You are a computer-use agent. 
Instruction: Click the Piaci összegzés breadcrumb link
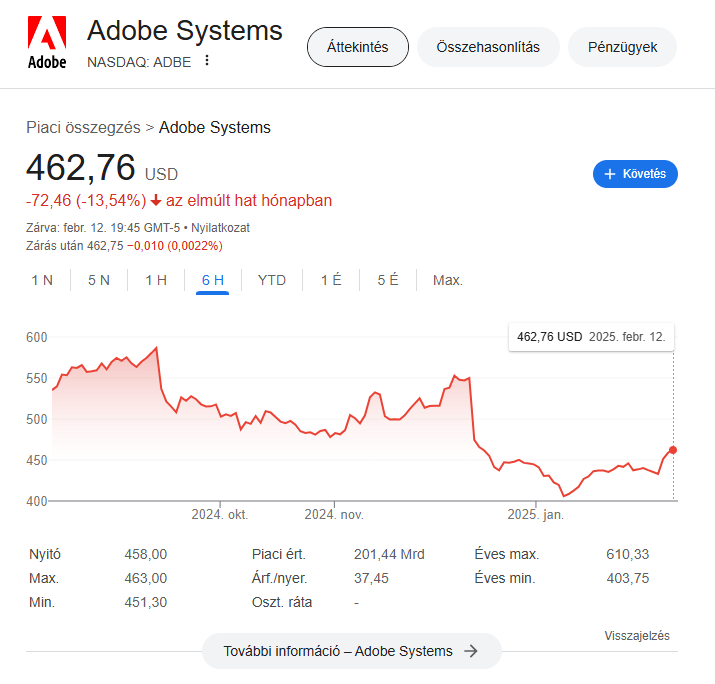coord(83,128)
